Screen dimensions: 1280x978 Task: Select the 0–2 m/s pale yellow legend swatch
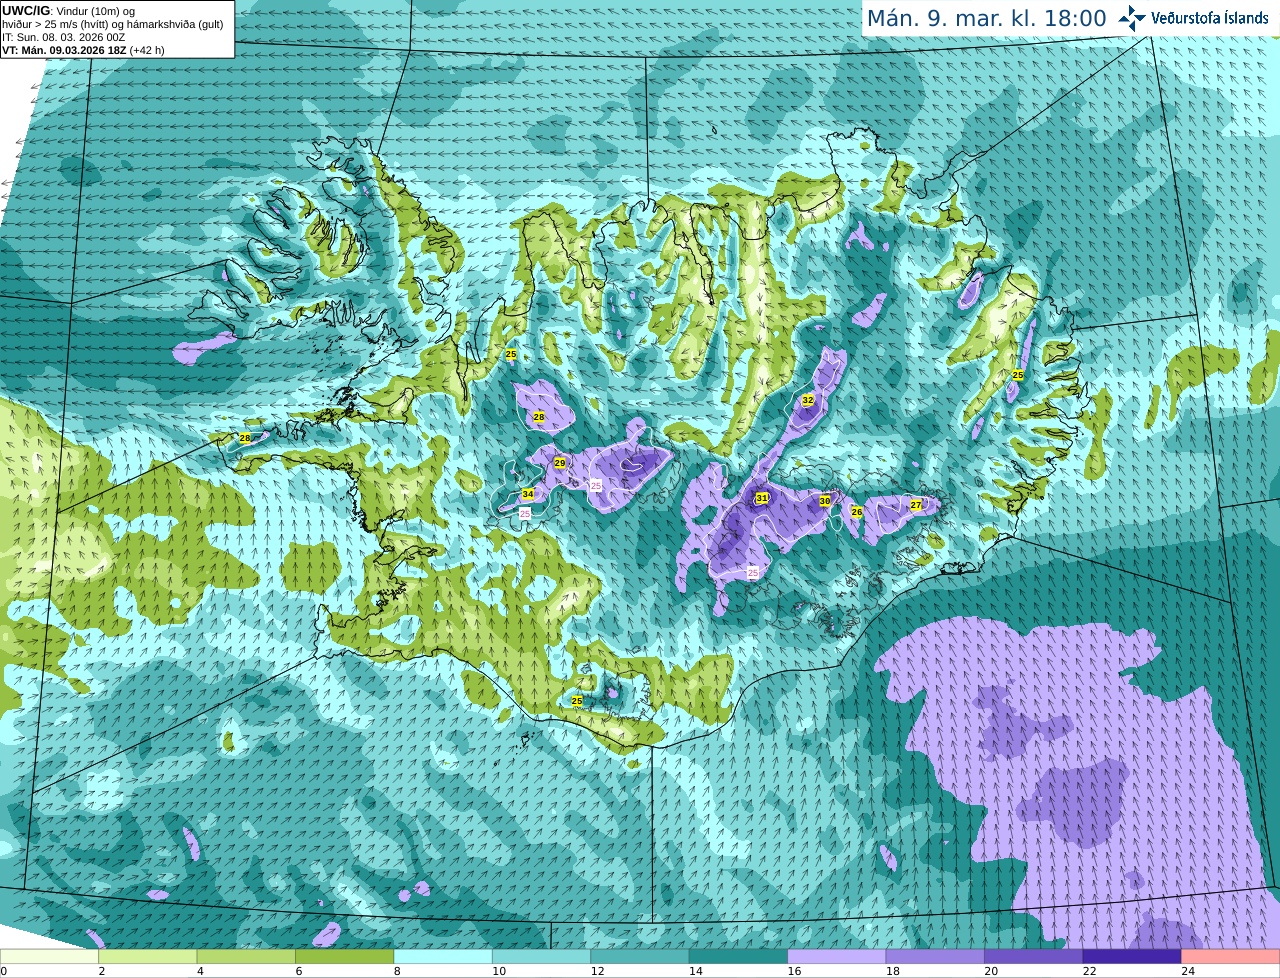tap(49, 956)
